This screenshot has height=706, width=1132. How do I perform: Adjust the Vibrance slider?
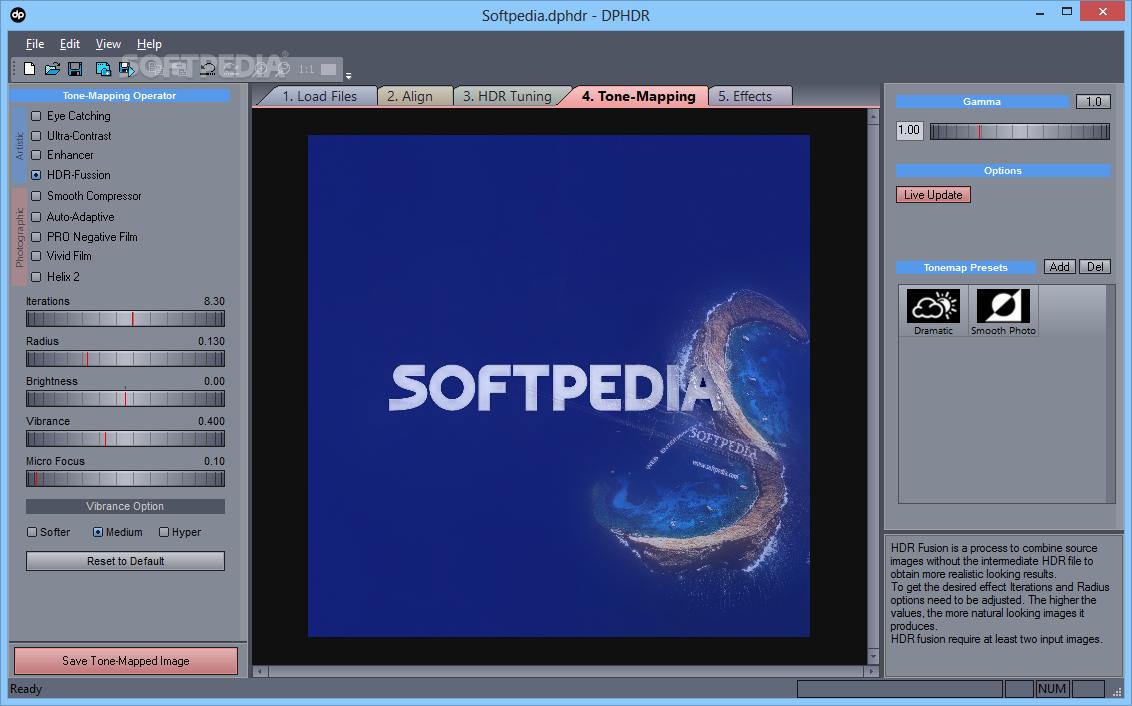tap(126, 438)
